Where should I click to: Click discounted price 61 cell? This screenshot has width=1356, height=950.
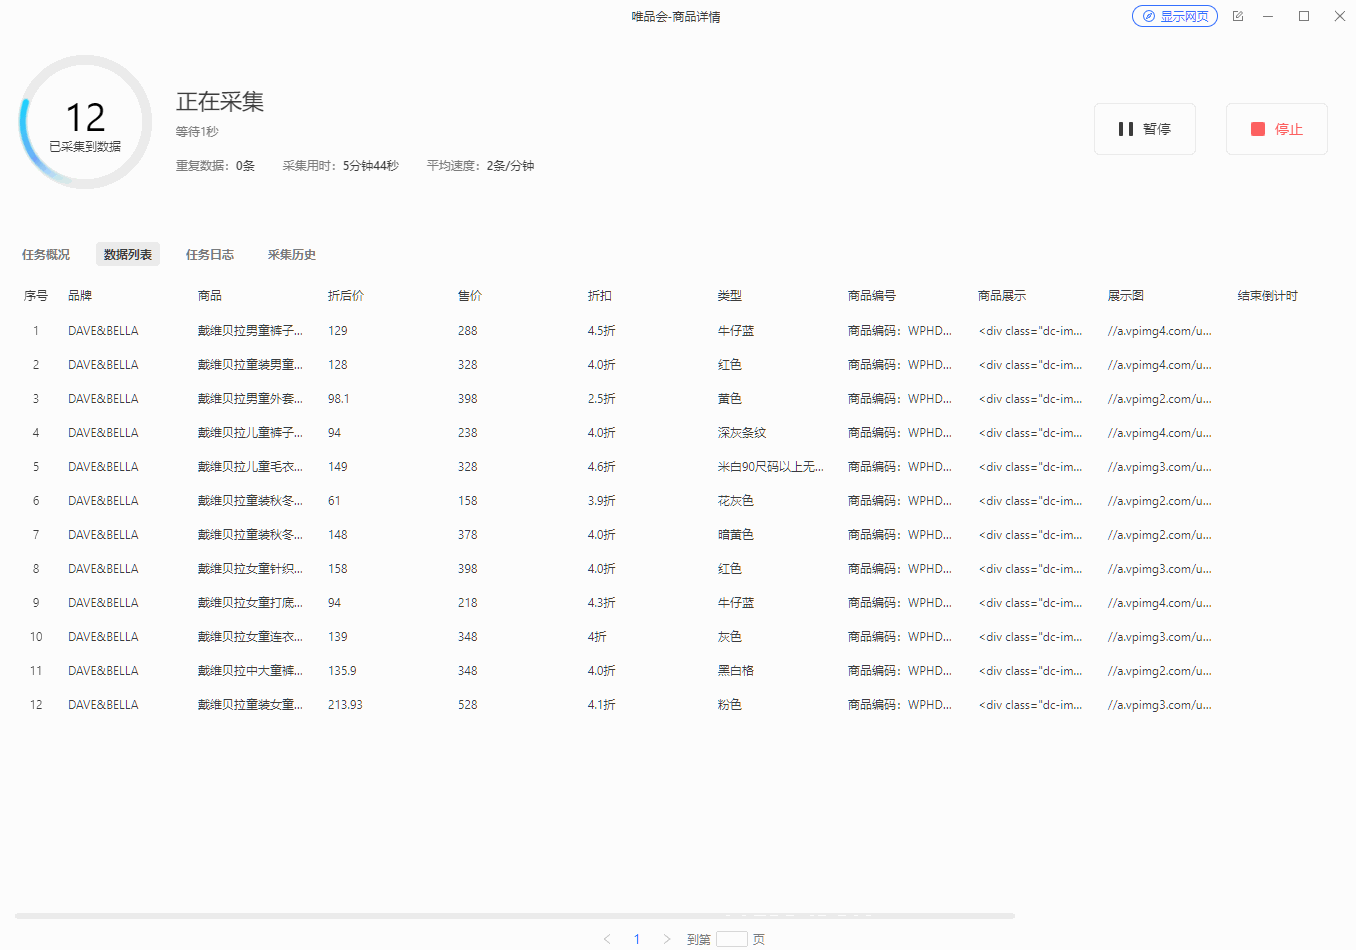pyautogui.click(x=335, y=501)
